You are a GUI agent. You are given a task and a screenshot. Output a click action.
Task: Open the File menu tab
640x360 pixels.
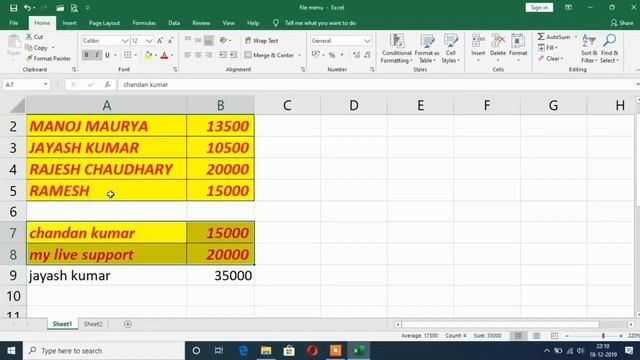pyautogui.click(x=13, y=23)
